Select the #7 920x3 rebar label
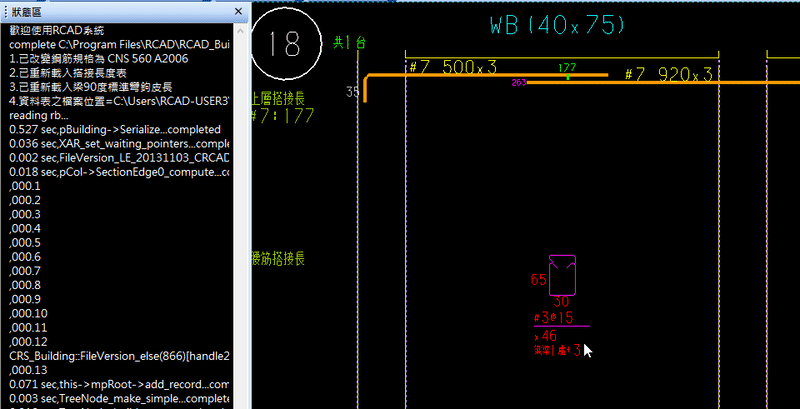This screenshot has height=409, width=800. pos(668,75)
